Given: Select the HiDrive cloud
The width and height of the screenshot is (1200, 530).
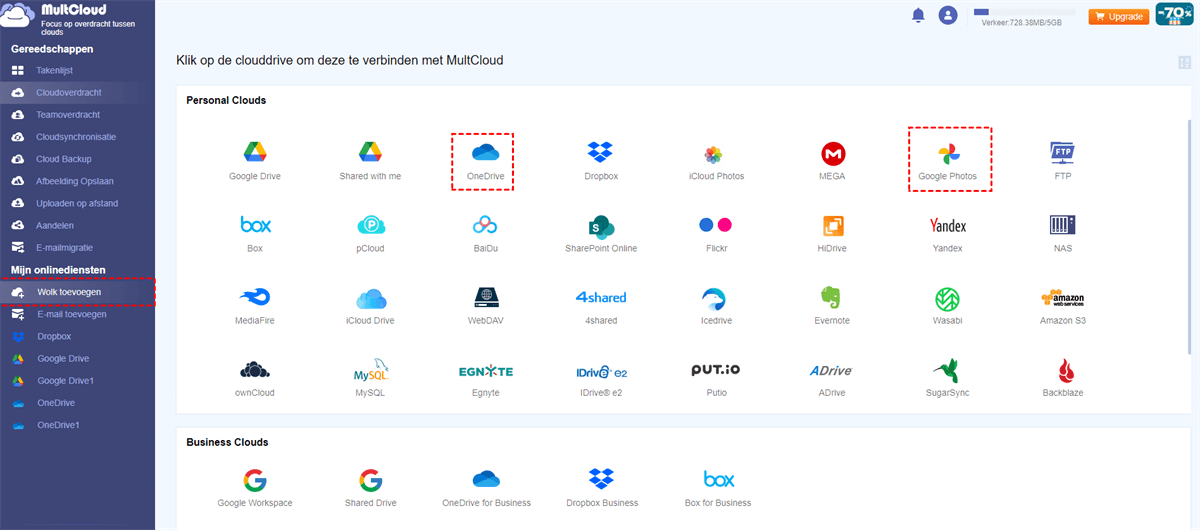Looking at the screenshot, I should click(x=833, y=225).
